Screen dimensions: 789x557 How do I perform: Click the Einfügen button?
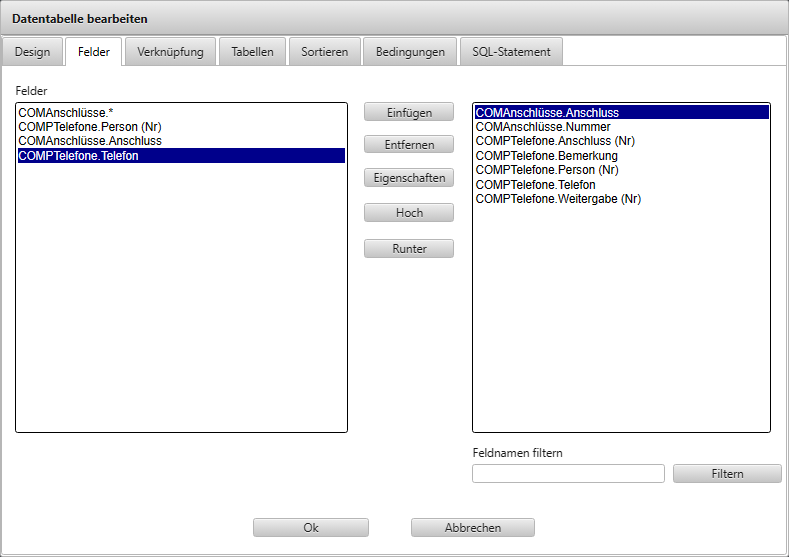tap(409, 112)
